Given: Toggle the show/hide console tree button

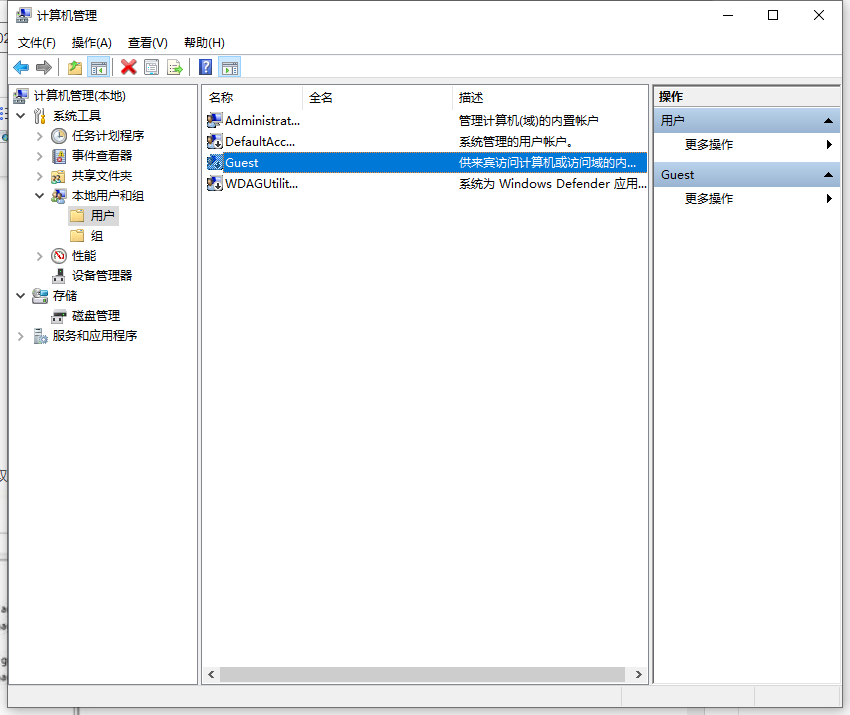Looking at the screenshot, I should [x=98, y=67].
